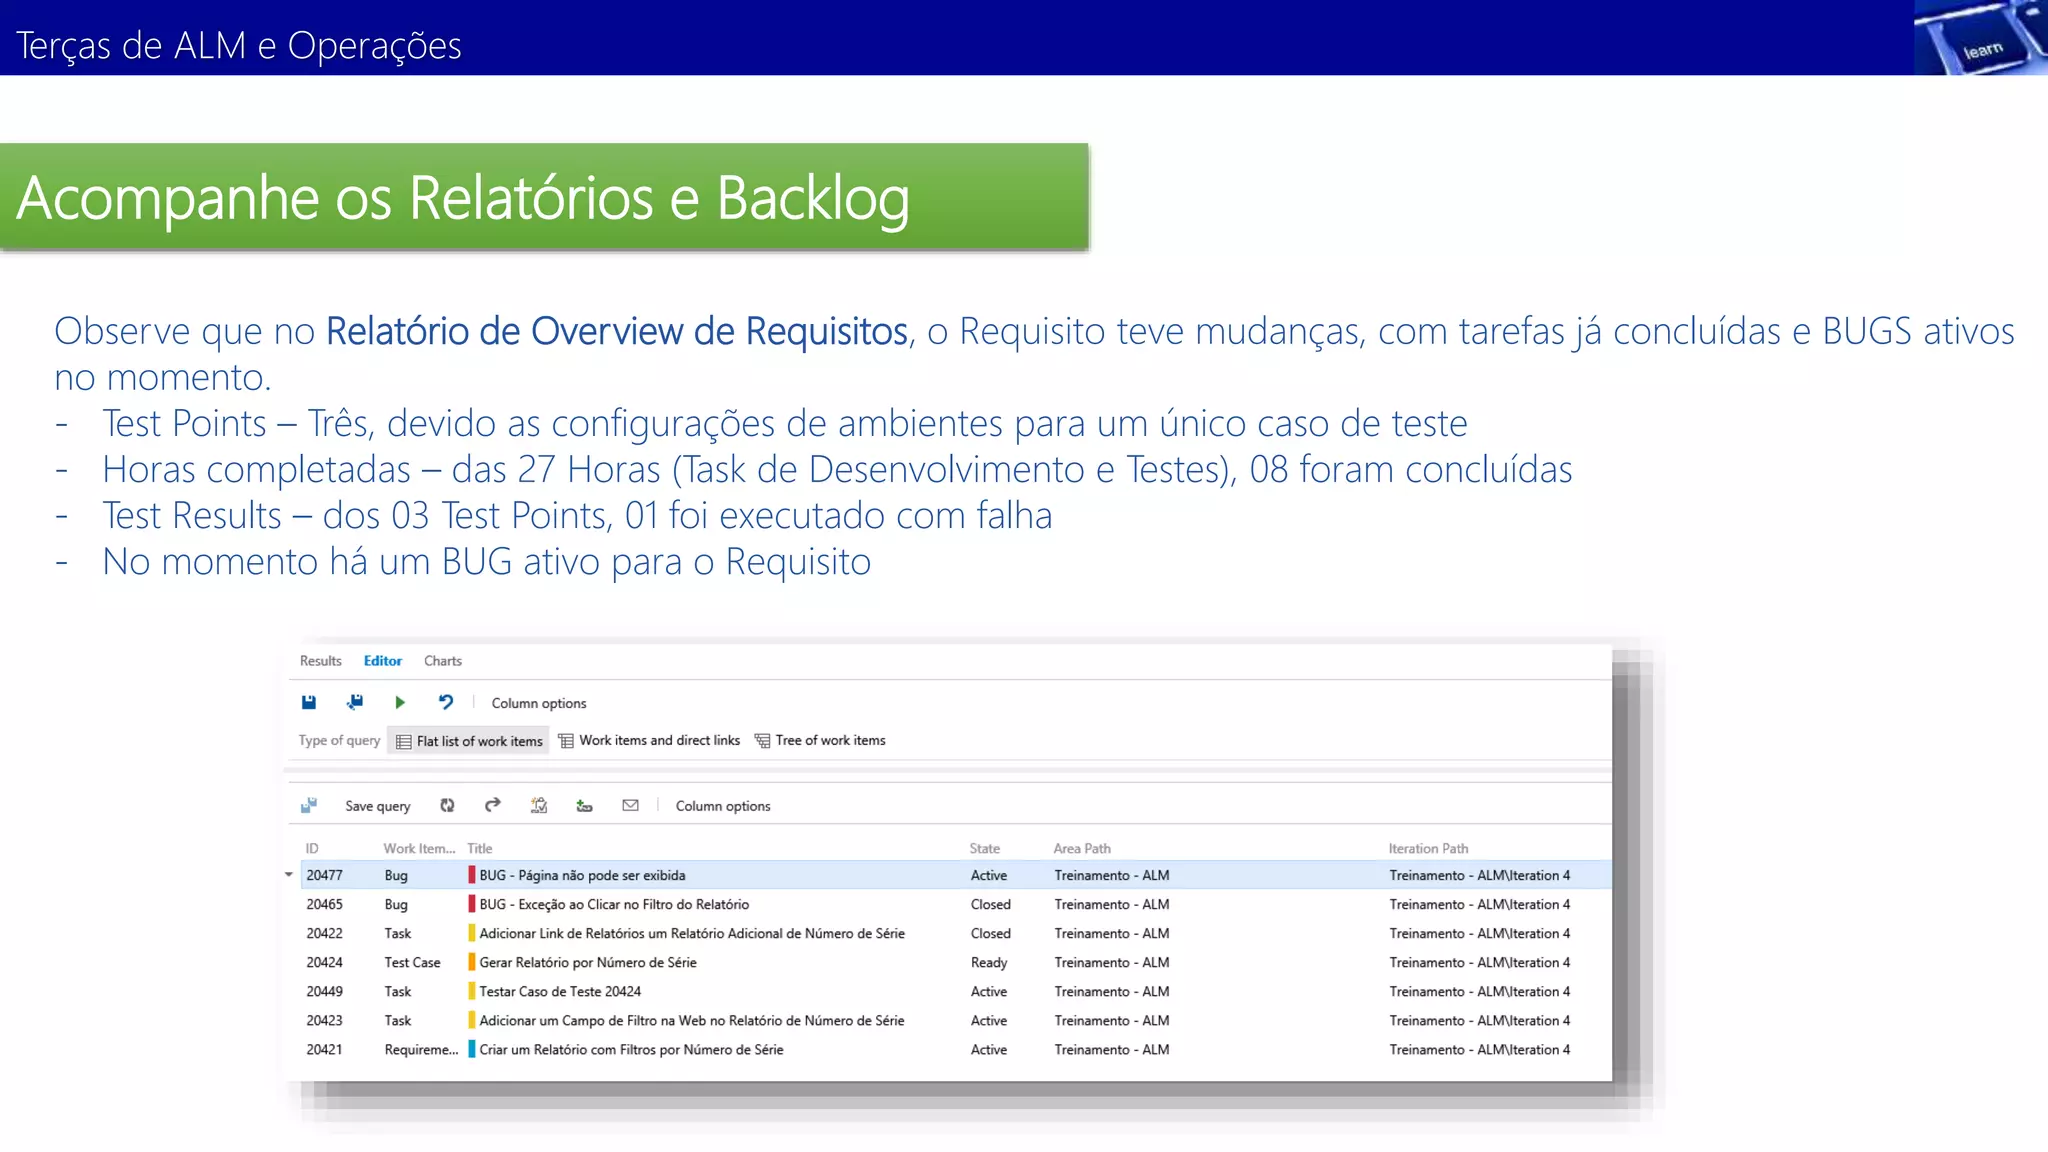Click the link to new work item icon

coord(585,805)
